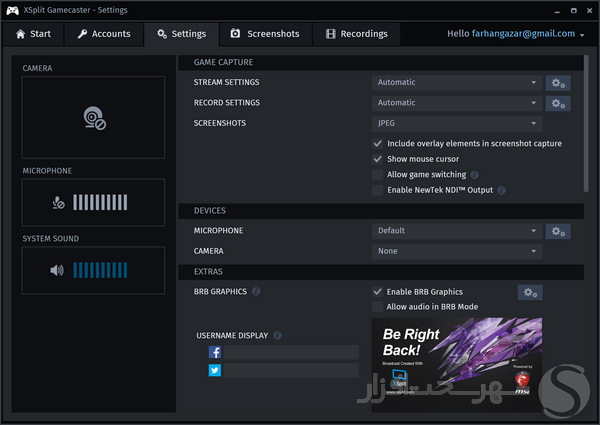Viewport: 600px width, 425px height.
Task: Open the Screenshots format JPEG dropdown
Action: tap(456, 124)
